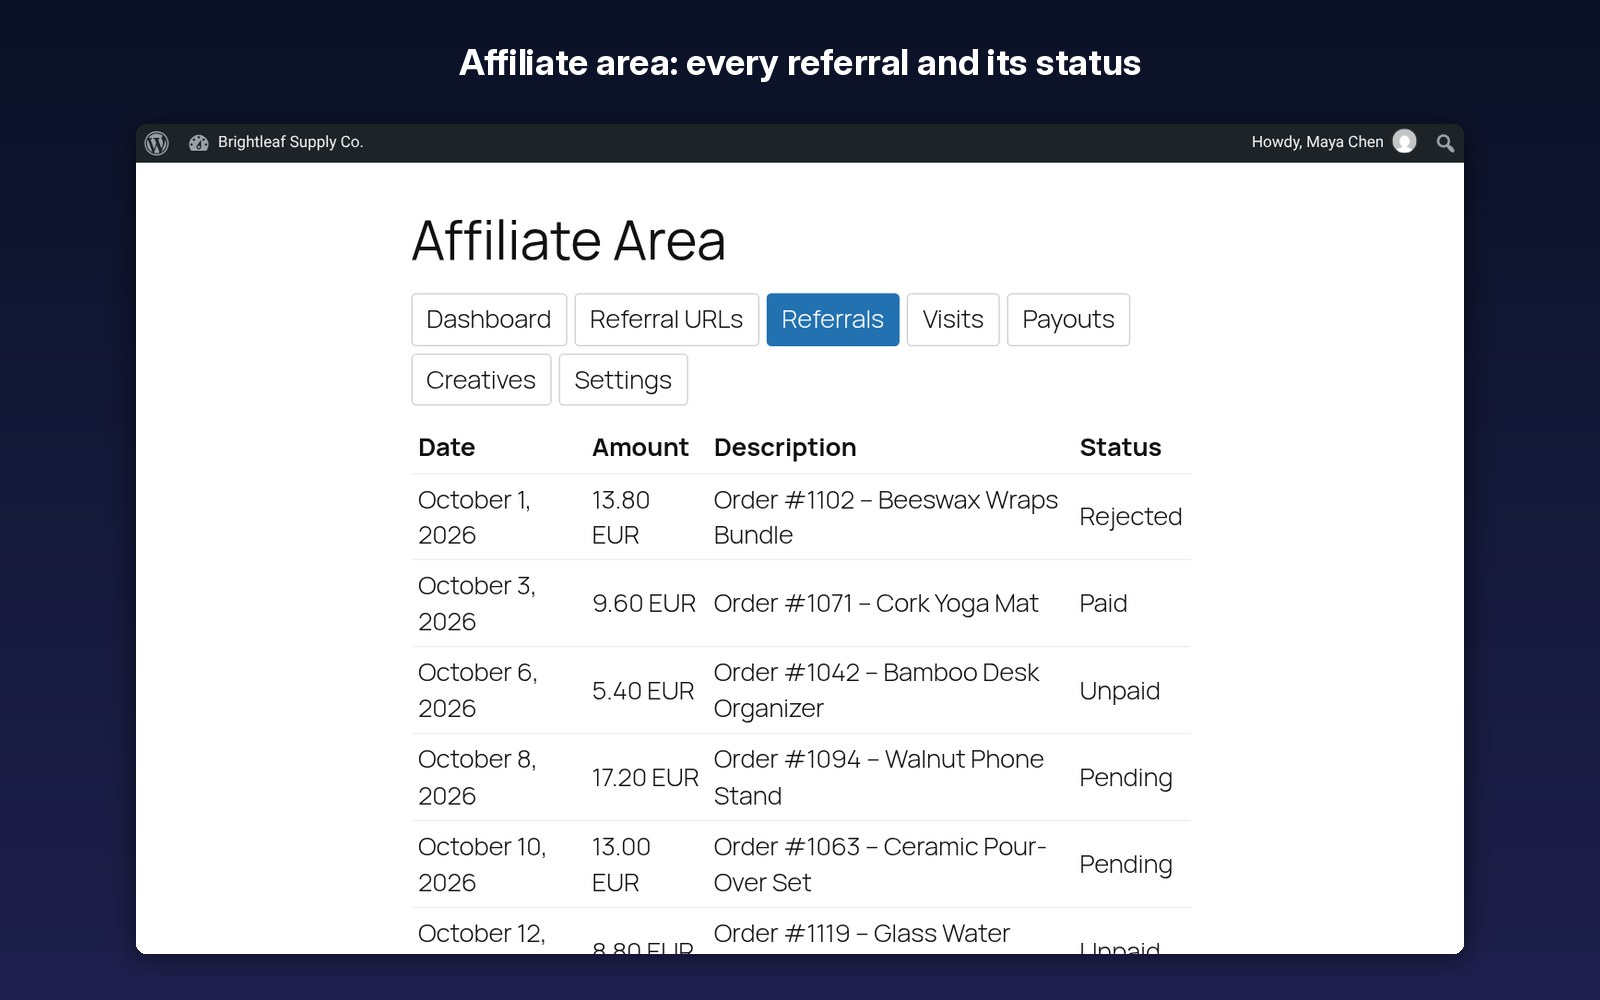Open the Payouts tab

click(x=1068, y=320)
